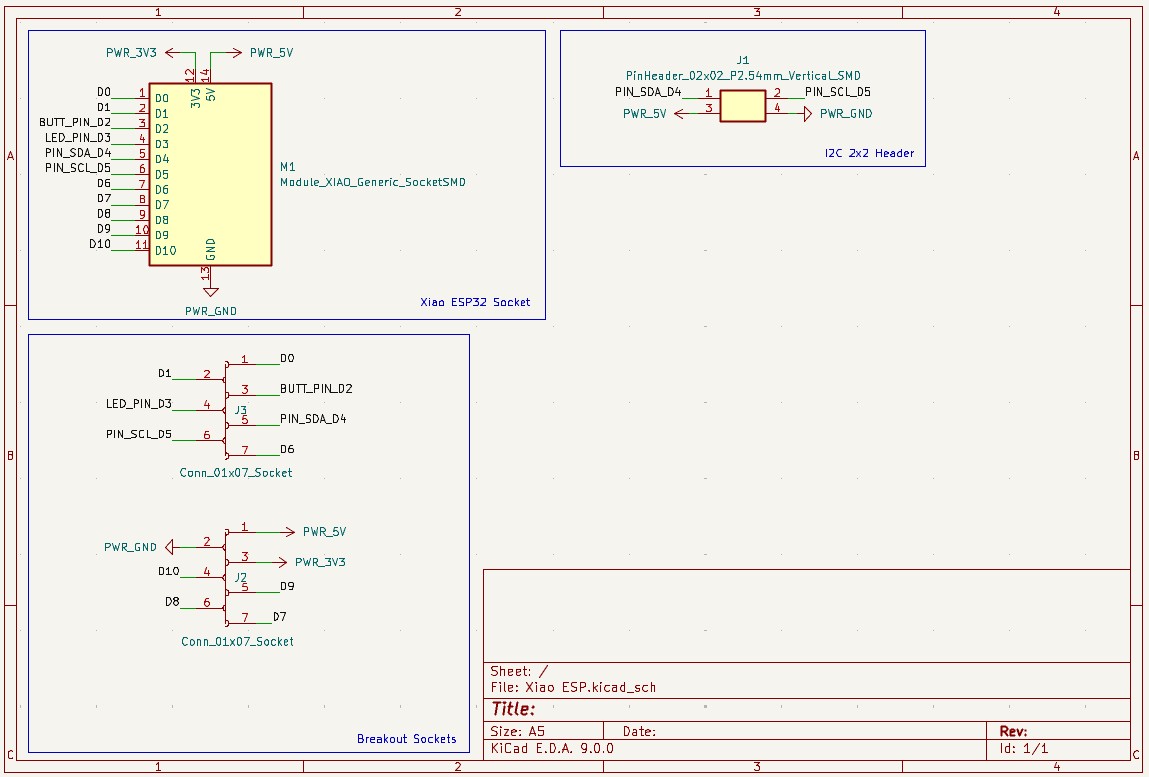Click the 'Rev:' field in title block

point(1013,731)
